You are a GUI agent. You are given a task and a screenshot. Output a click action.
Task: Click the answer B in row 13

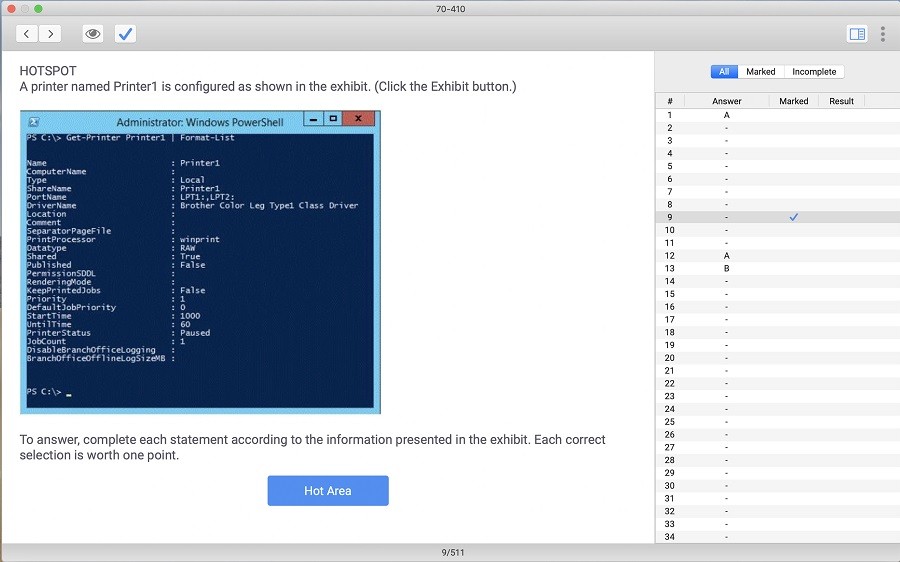pos(727,268)
